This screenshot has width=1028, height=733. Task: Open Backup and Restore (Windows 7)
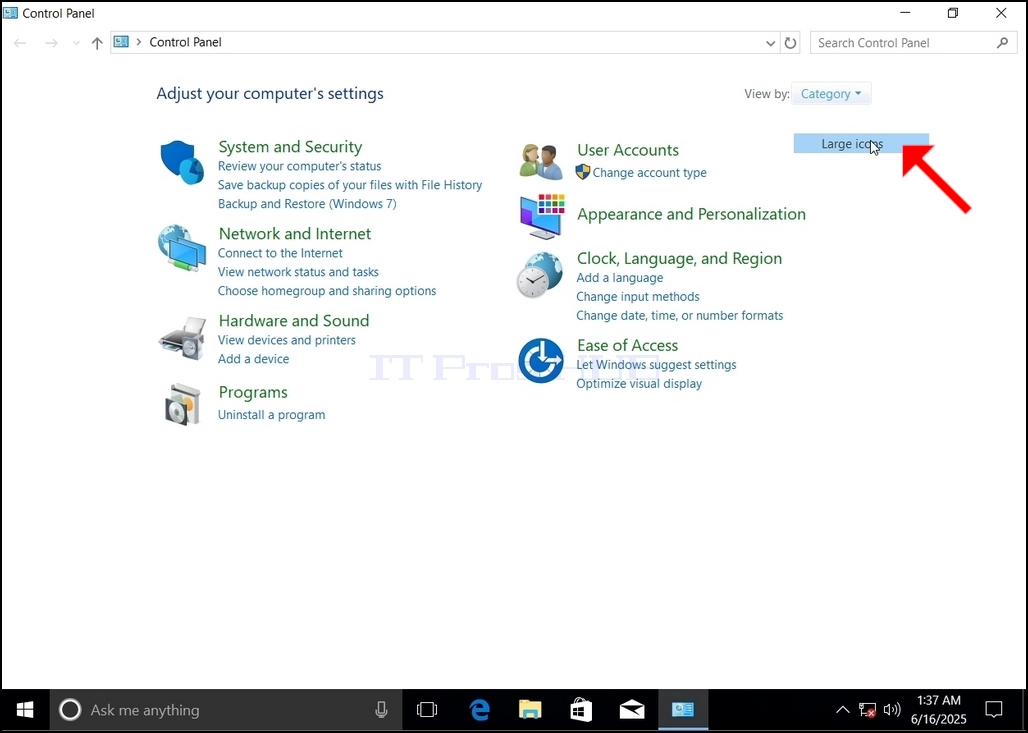[307, 204]
